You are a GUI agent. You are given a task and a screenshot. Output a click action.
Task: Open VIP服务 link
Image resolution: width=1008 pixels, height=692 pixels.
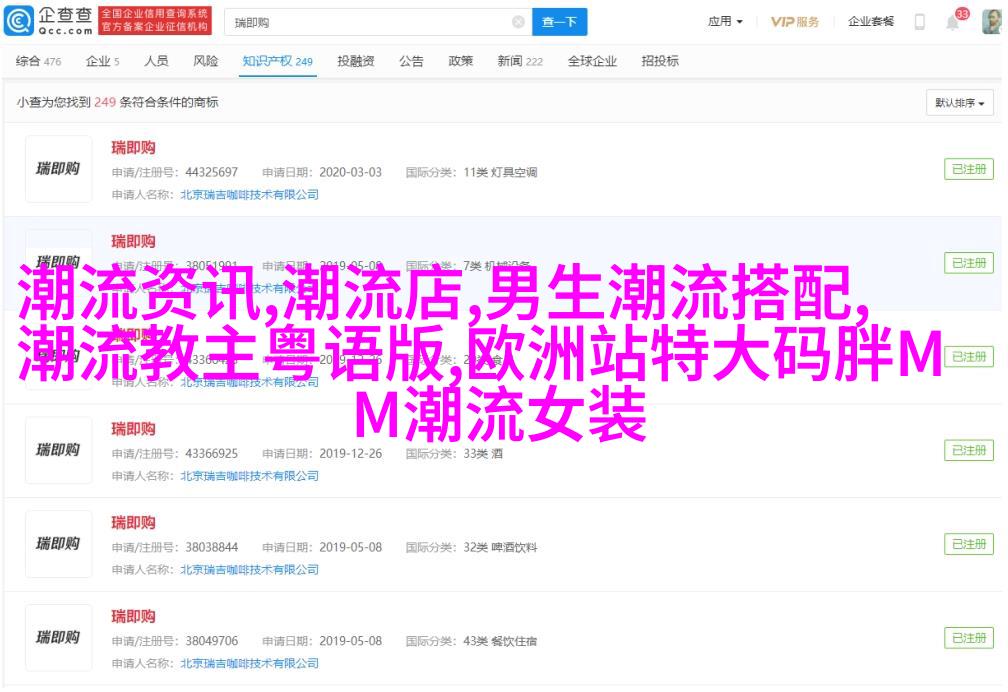point(795,22)
